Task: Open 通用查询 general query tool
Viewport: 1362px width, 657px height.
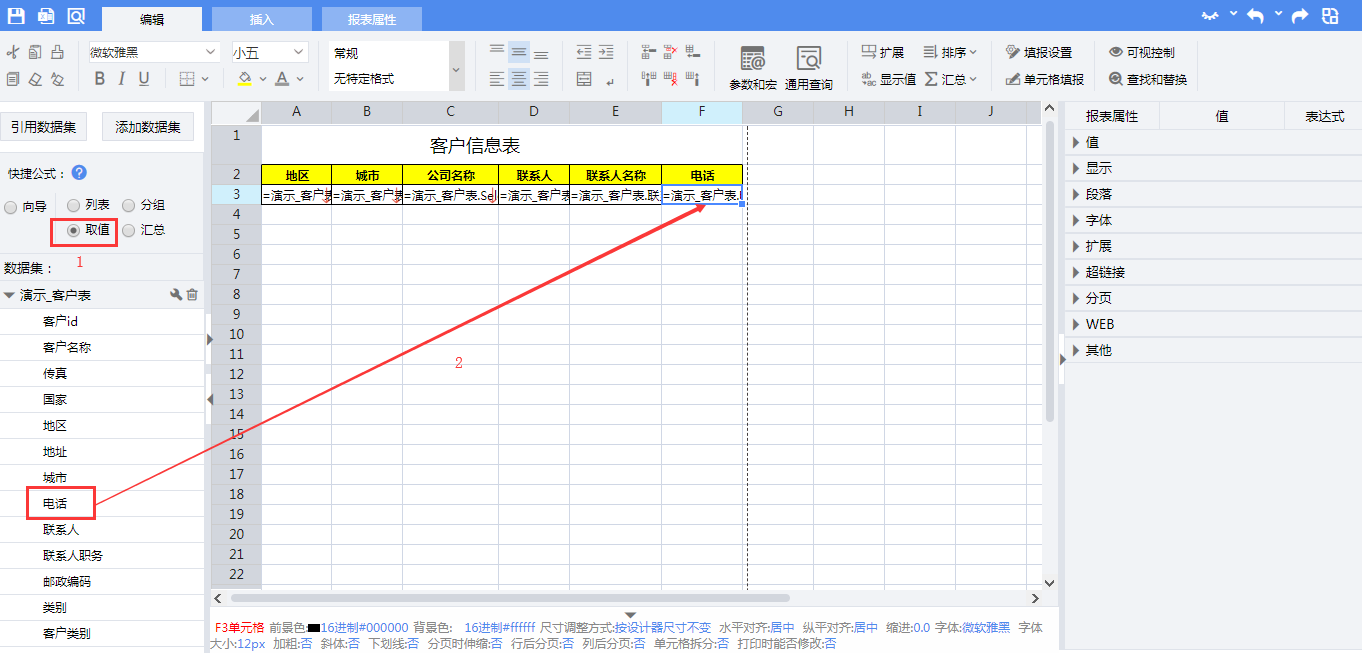Action: tap(808, 68)
